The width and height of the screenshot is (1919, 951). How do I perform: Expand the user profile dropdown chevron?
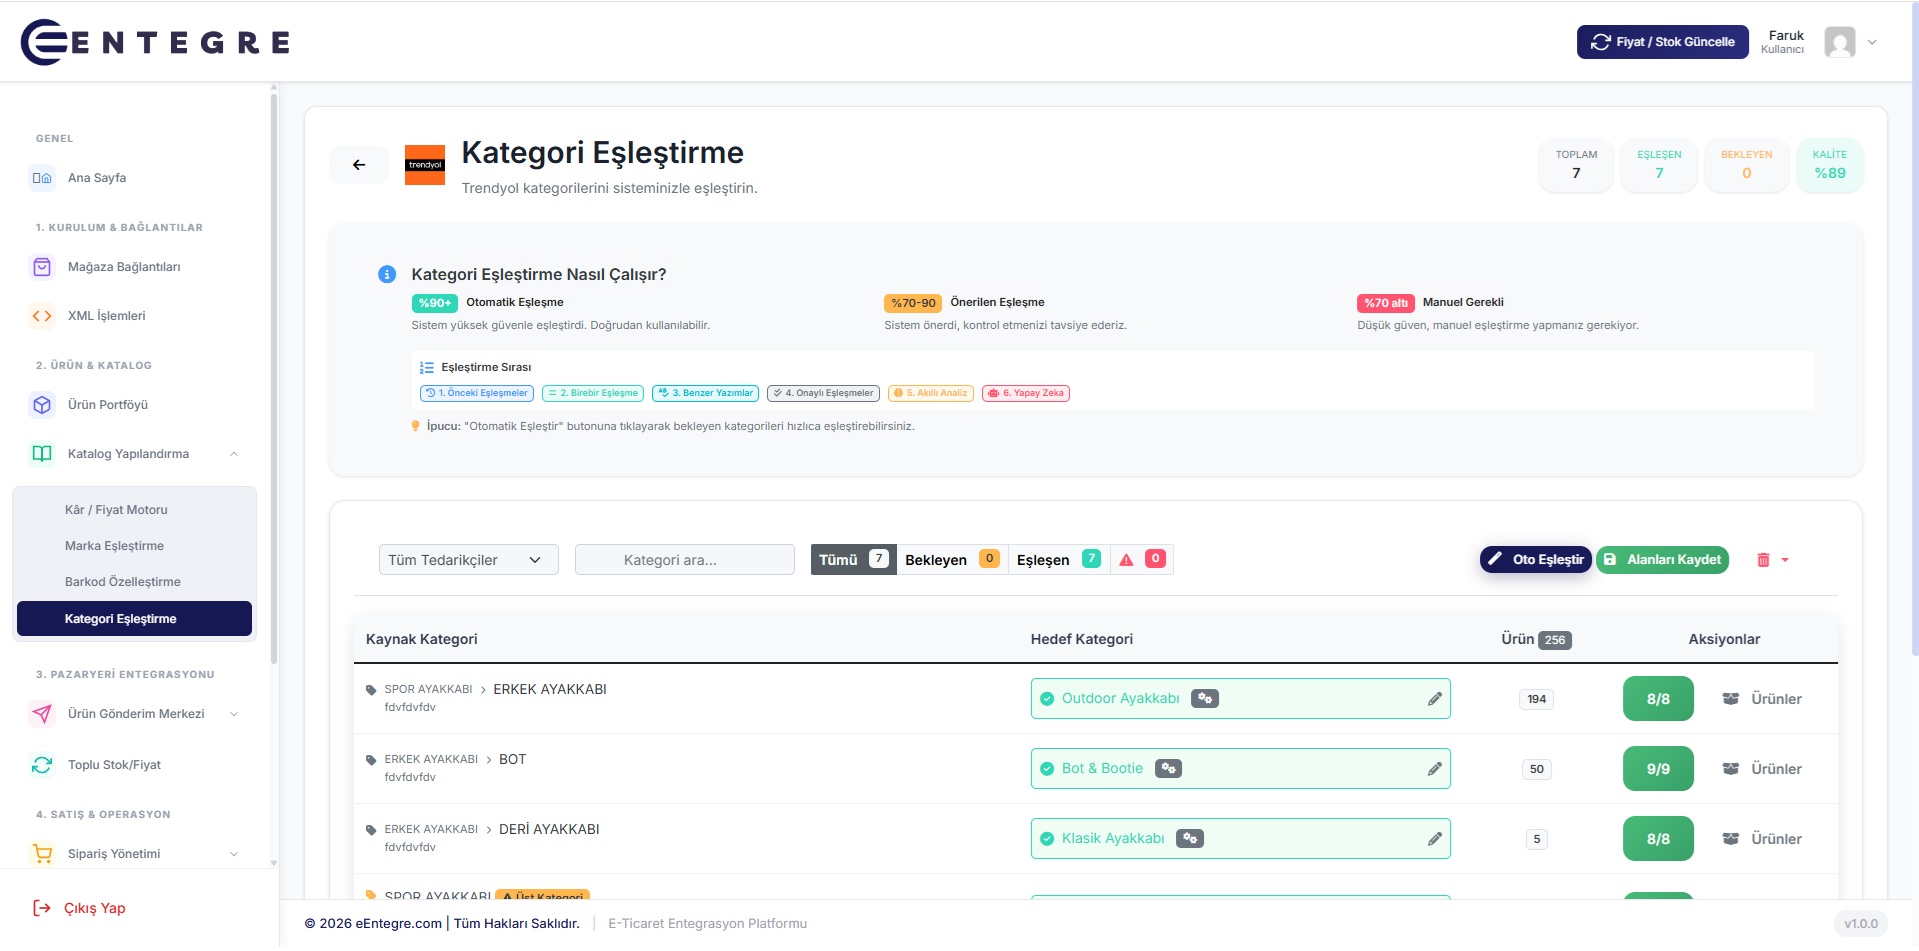(x=1872, y=42)
